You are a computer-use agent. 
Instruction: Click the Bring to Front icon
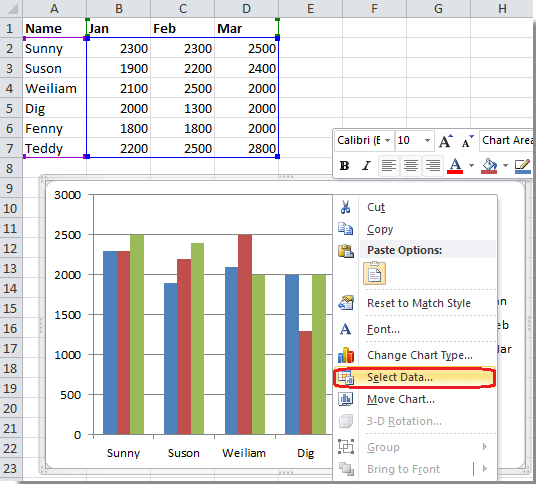[x=346, y=469]
